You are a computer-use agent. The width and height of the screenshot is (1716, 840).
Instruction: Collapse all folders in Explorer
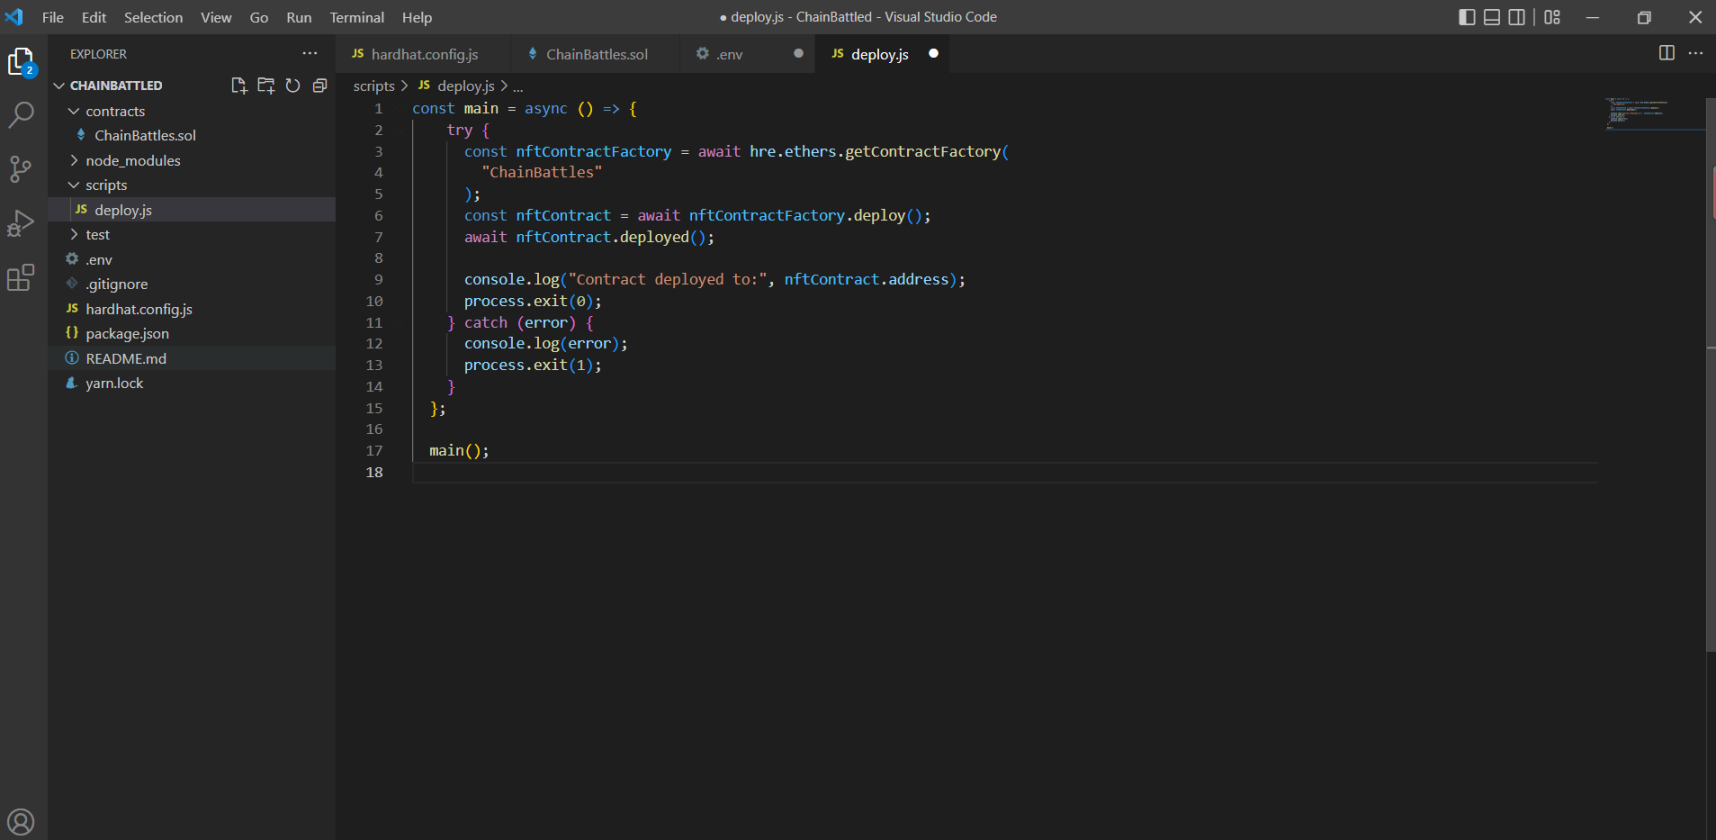pos(320,86)
